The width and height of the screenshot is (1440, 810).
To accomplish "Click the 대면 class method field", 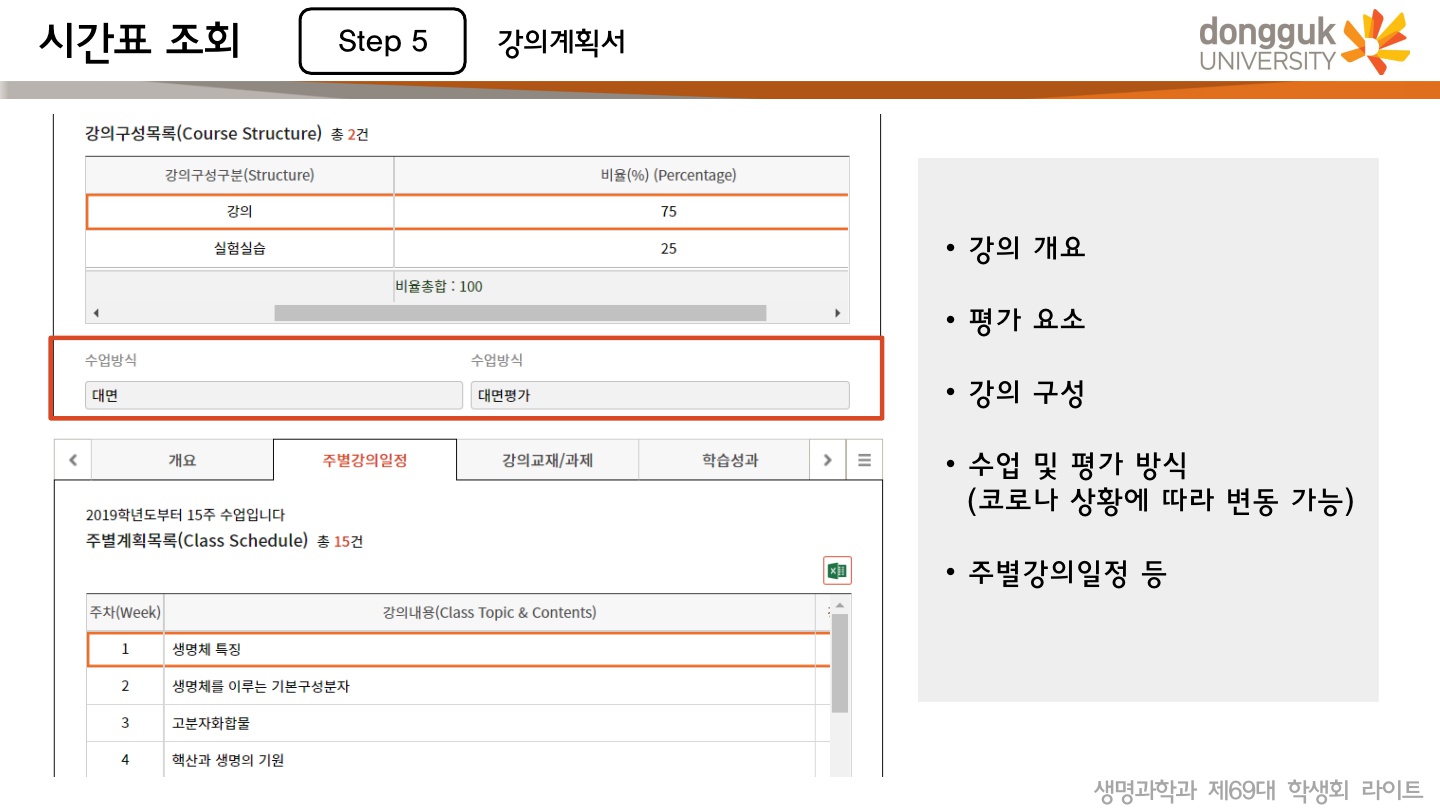I will click(x=274, y=395).
